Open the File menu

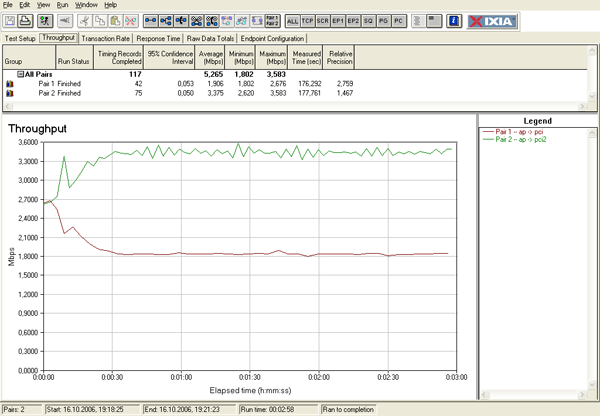coord(8,5)
